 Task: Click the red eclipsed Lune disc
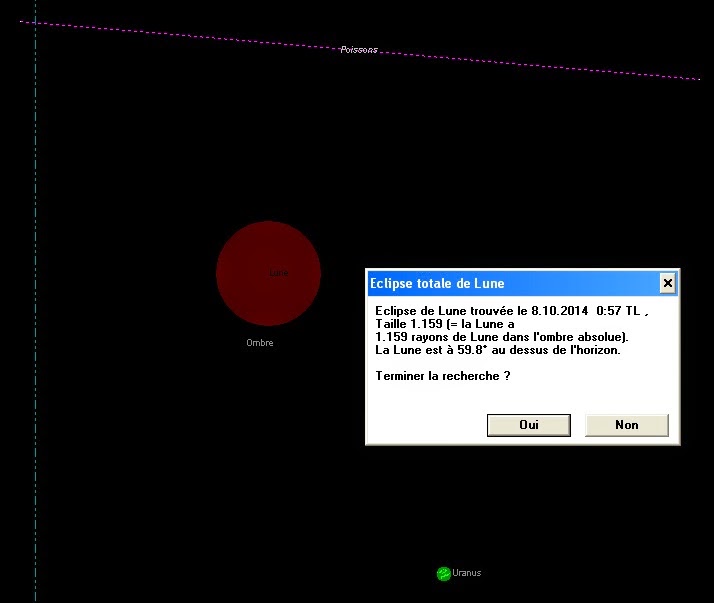tap(268, 273)
